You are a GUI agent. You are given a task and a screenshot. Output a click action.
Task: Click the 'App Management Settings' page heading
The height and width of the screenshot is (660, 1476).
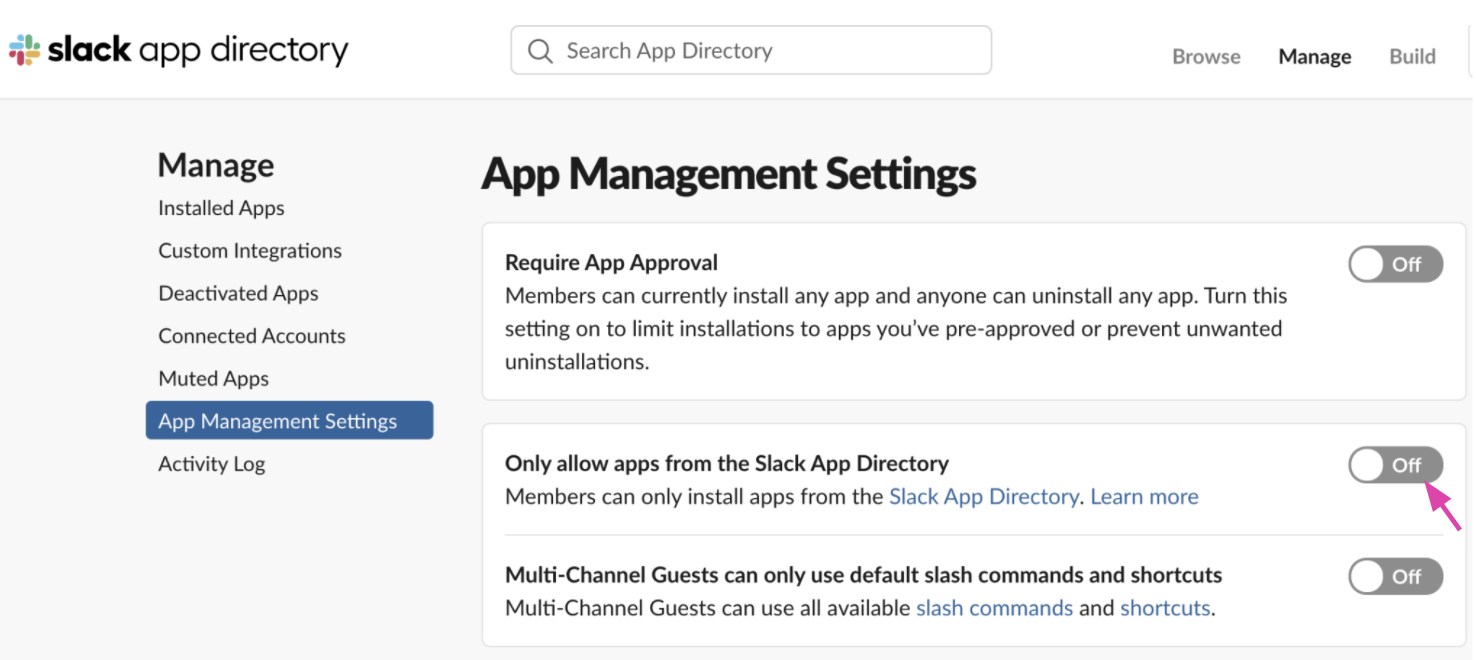point(729,174)
